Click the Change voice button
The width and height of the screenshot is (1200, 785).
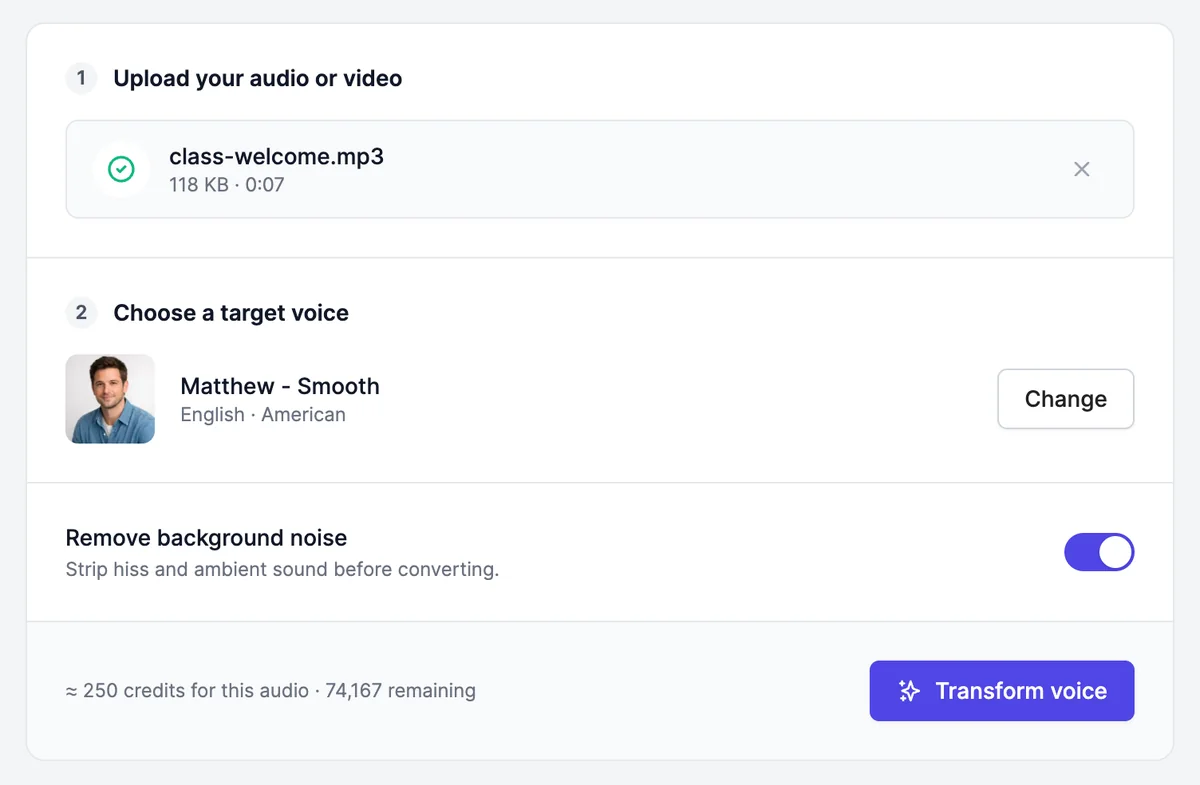pos(1066,399)
